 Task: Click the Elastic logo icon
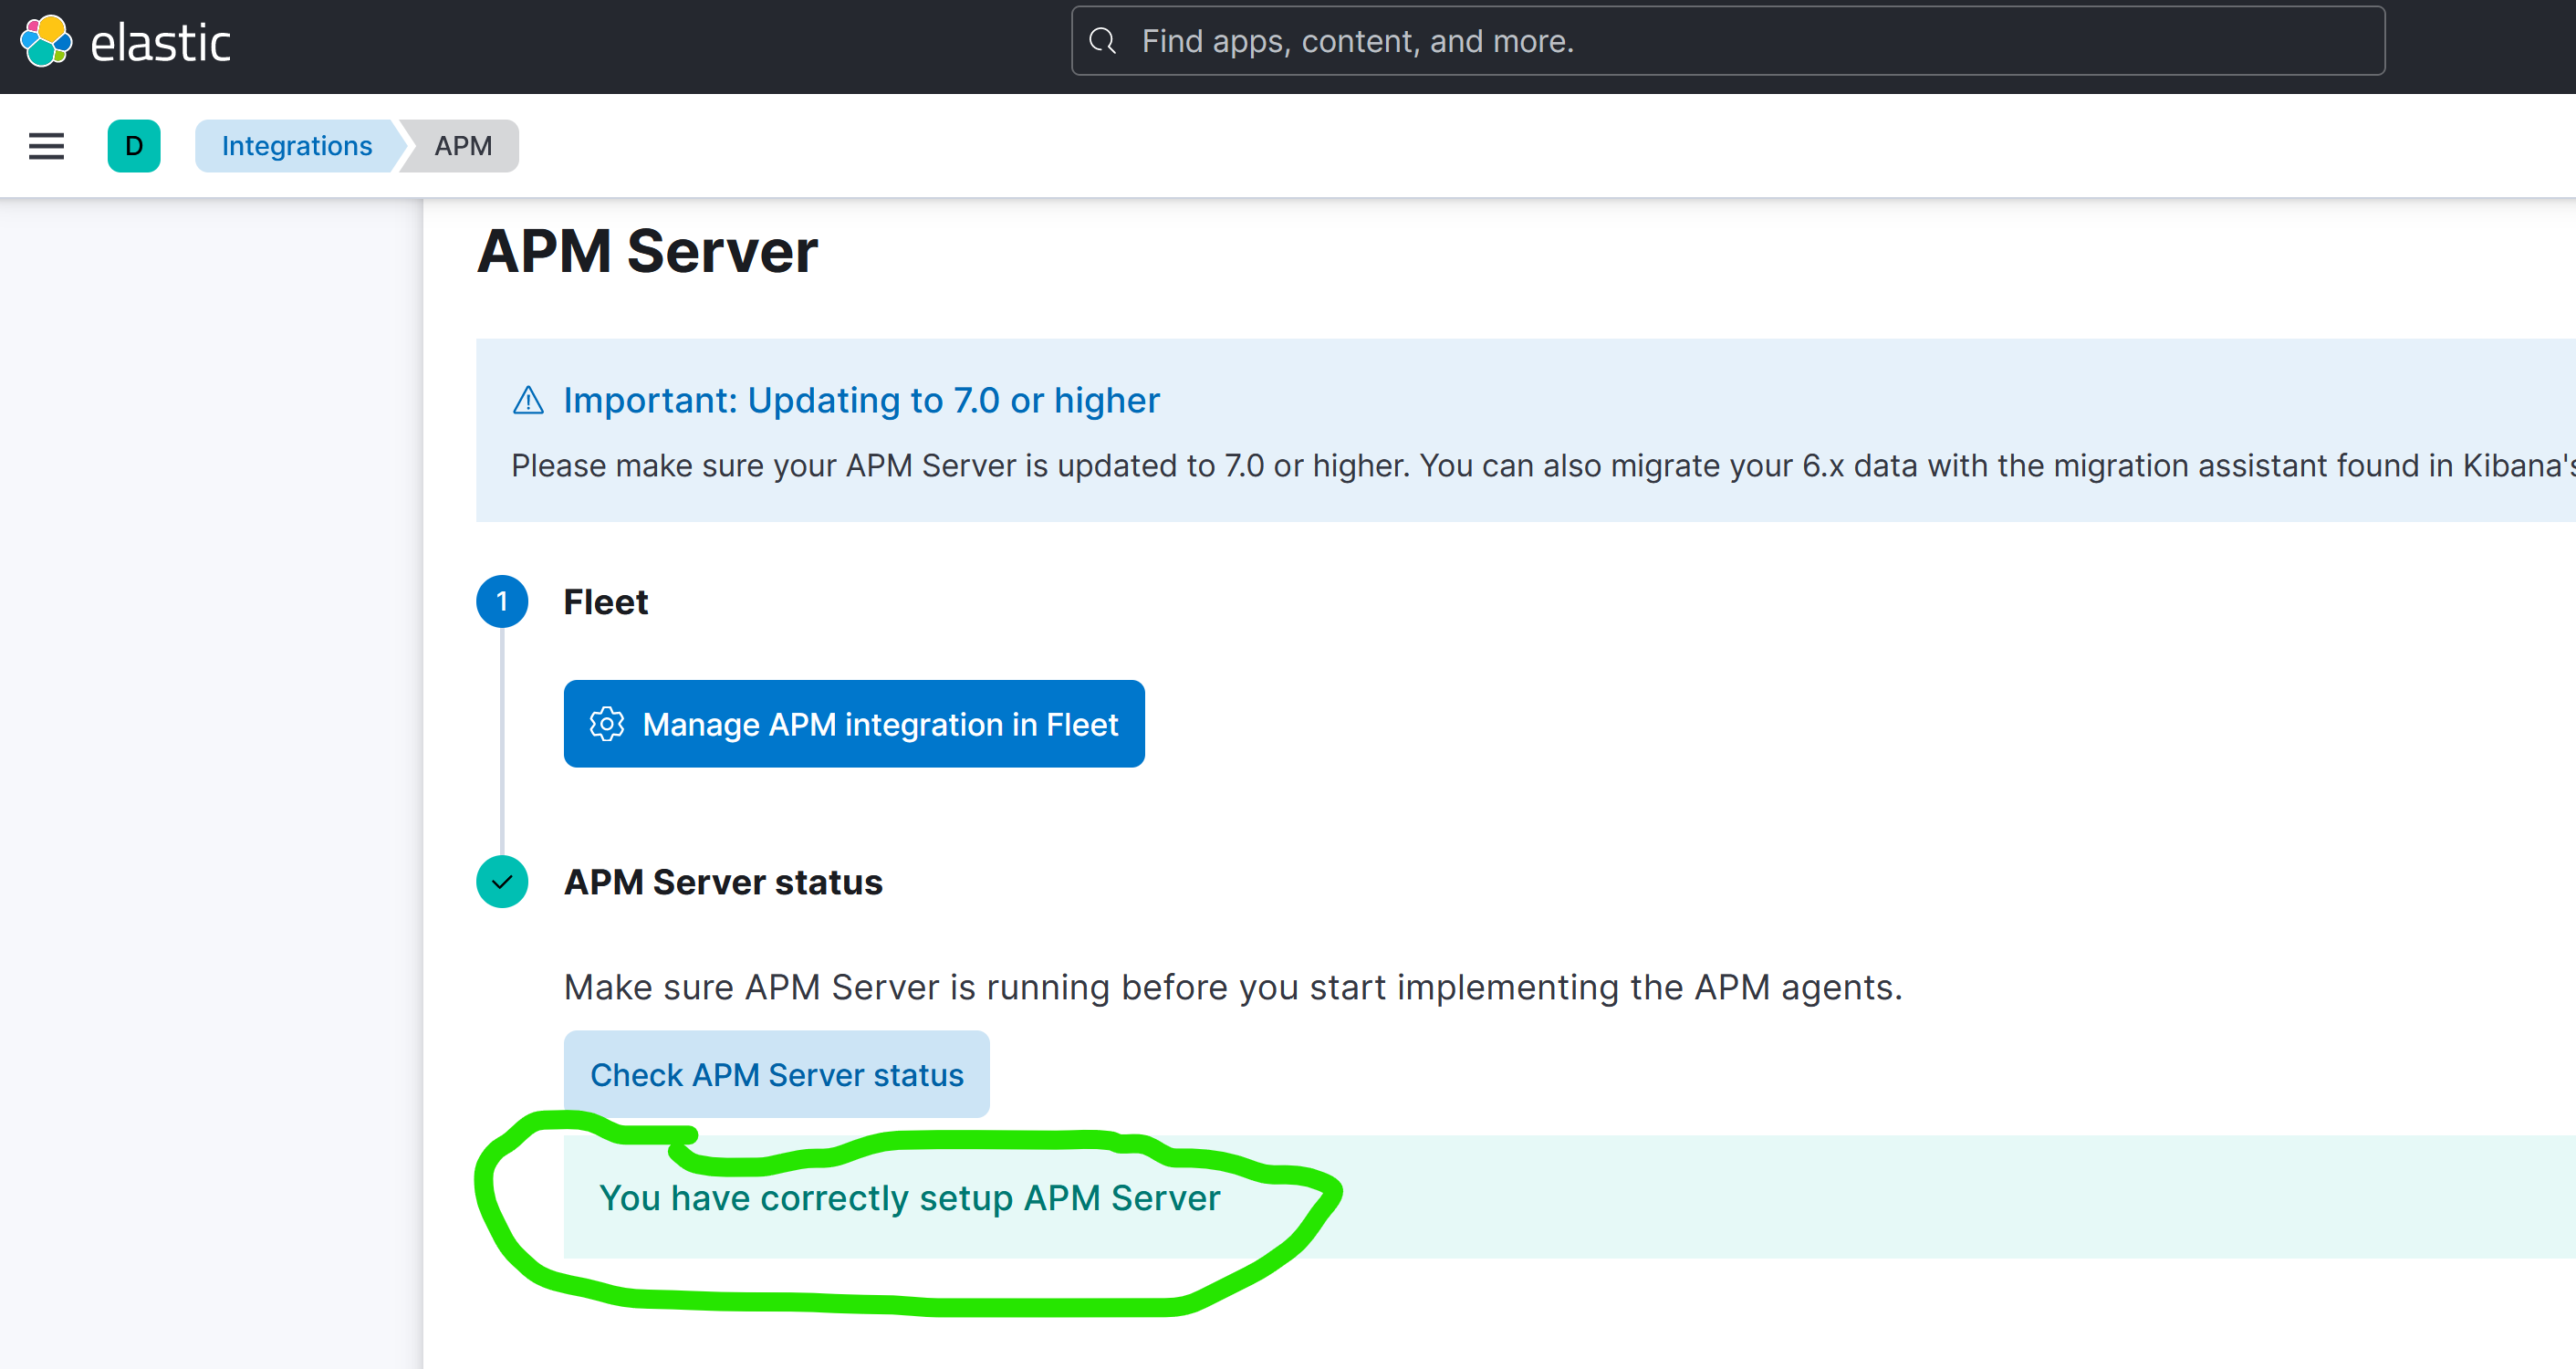click(x=46, y=42)
